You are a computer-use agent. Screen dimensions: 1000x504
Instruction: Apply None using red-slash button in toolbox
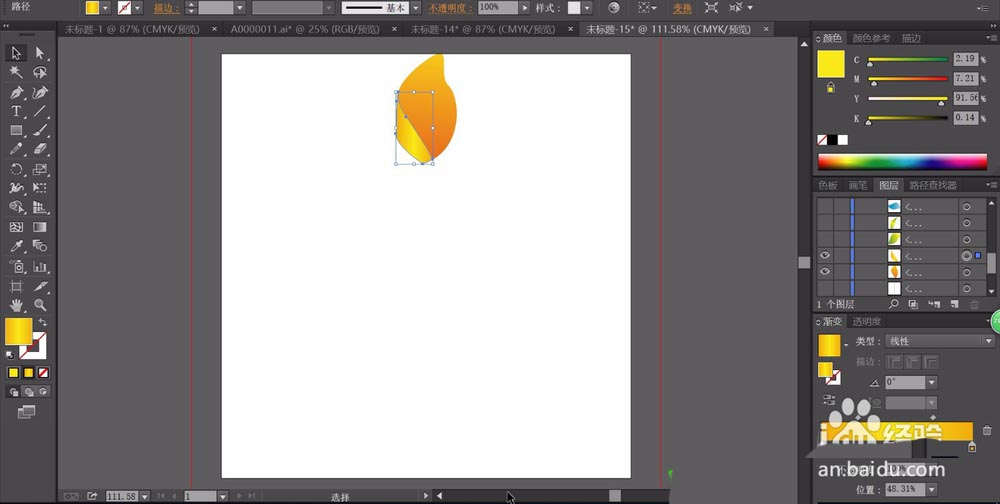coord(43,373)
